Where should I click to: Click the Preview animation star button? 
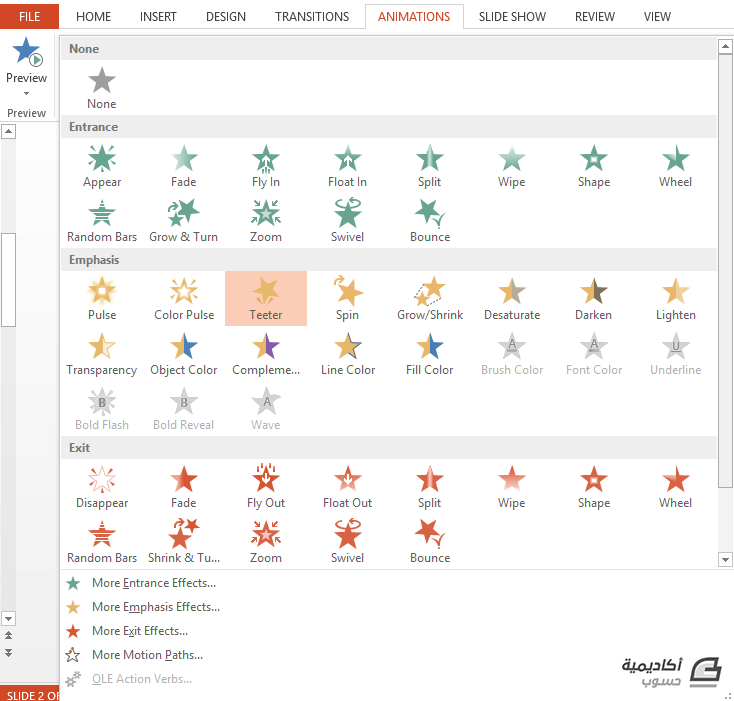coord(27,51)
